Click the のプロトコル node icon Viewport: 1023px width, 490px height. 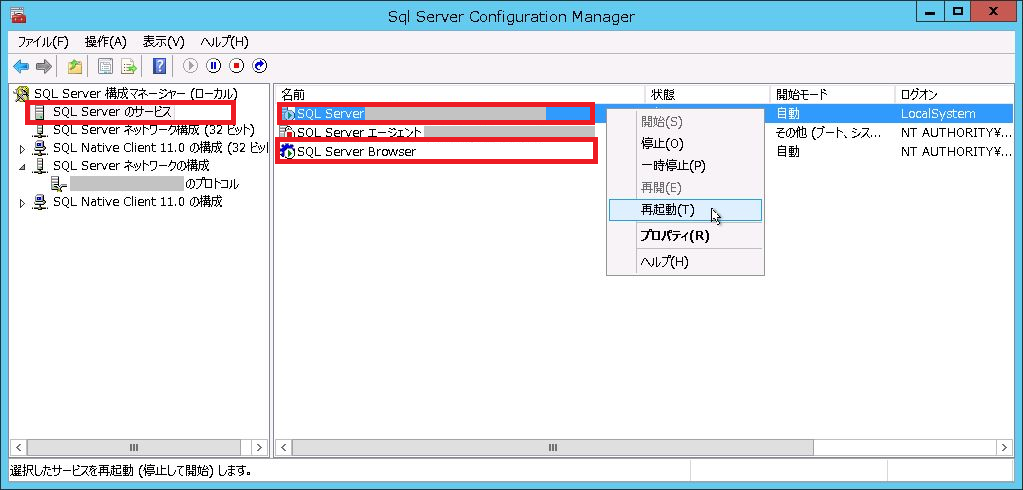pyautogui.click(x=59, y=184)
